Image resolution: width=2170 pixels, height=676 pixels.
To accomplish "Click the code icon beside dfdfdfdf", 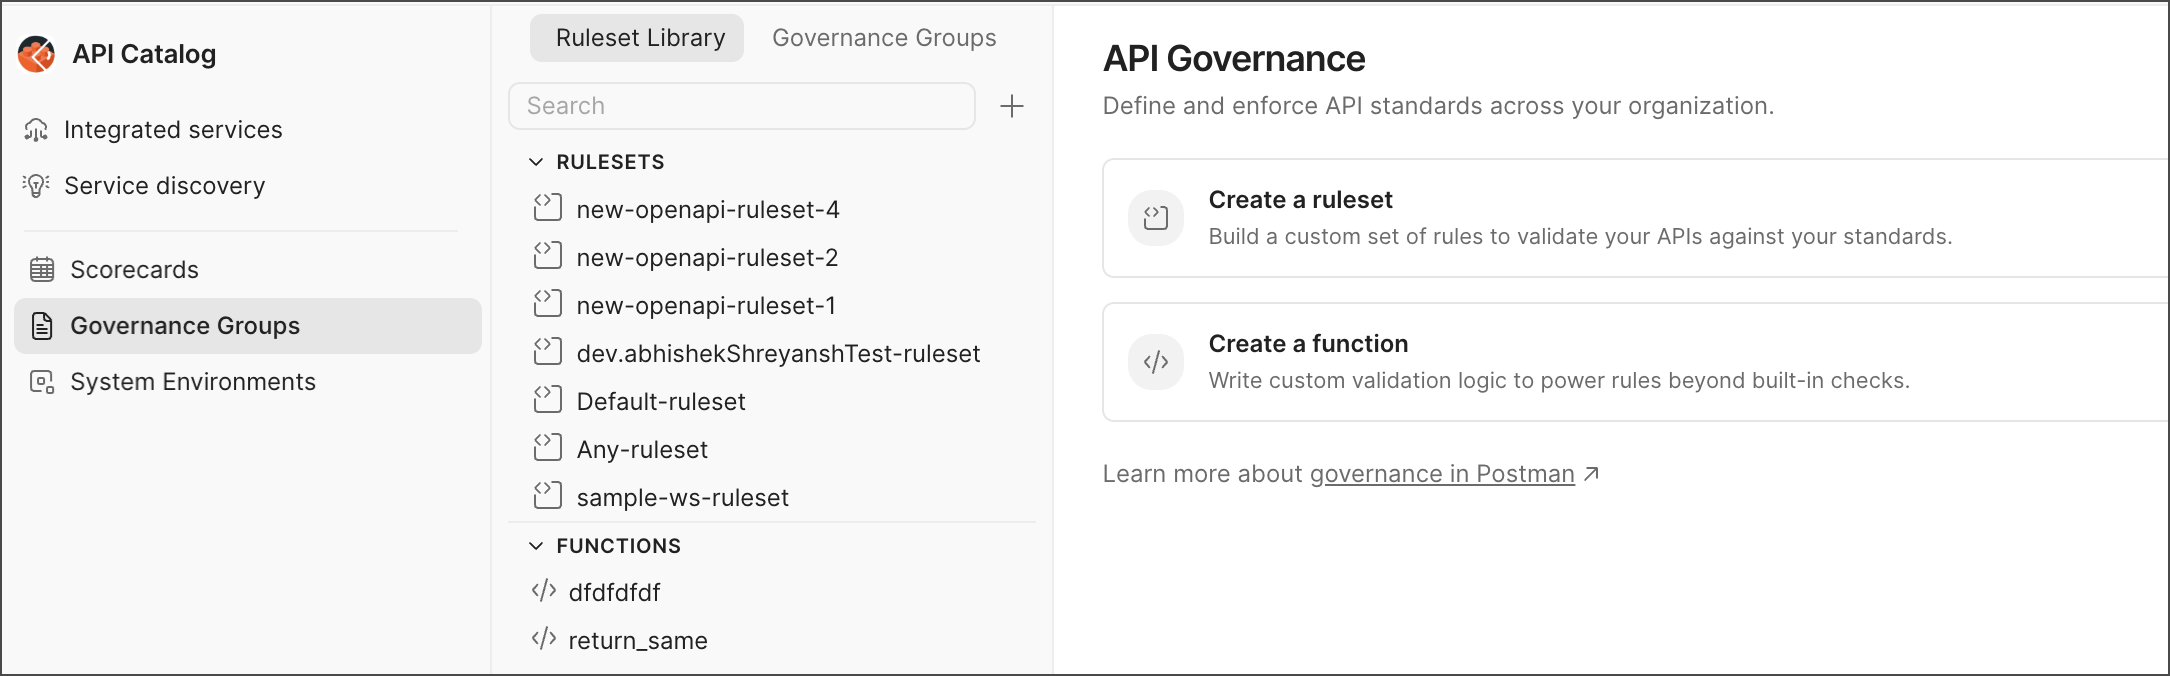I will coord(544,591).
